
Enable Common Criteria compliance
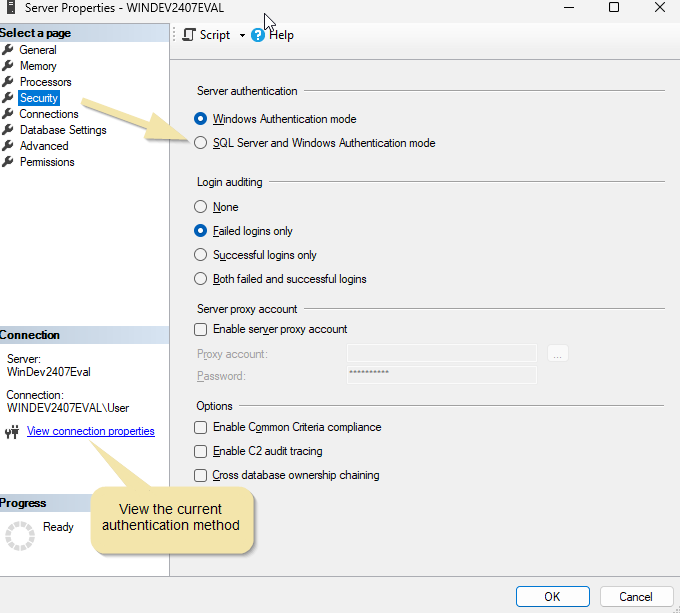click(x=200, y=427)
